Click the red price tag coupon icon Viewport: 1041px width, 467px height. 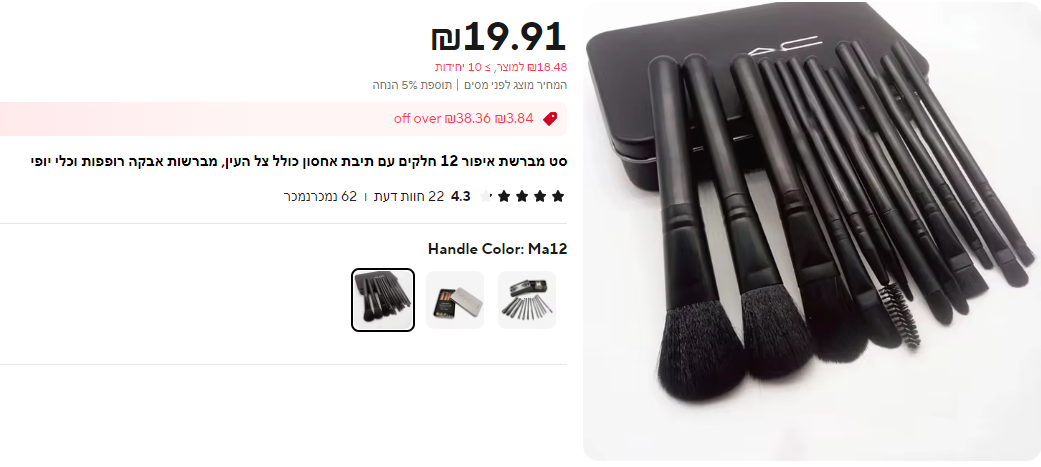point(550,119)
